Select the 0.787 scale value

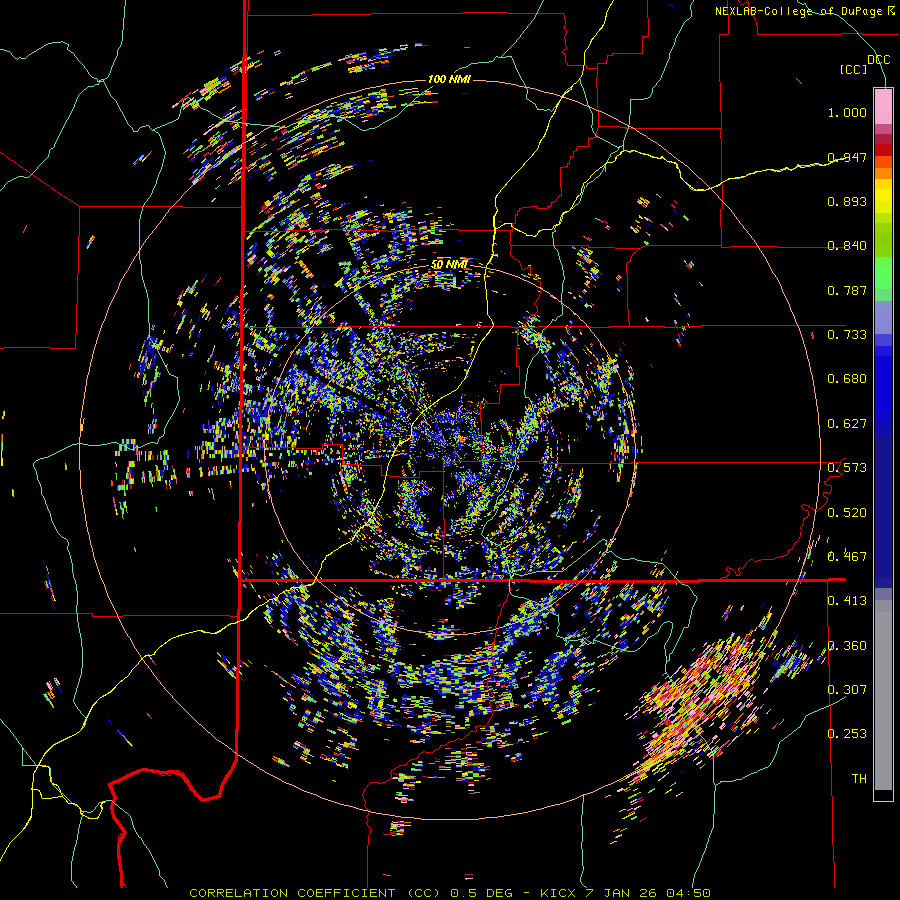click(x=847, y=290)
